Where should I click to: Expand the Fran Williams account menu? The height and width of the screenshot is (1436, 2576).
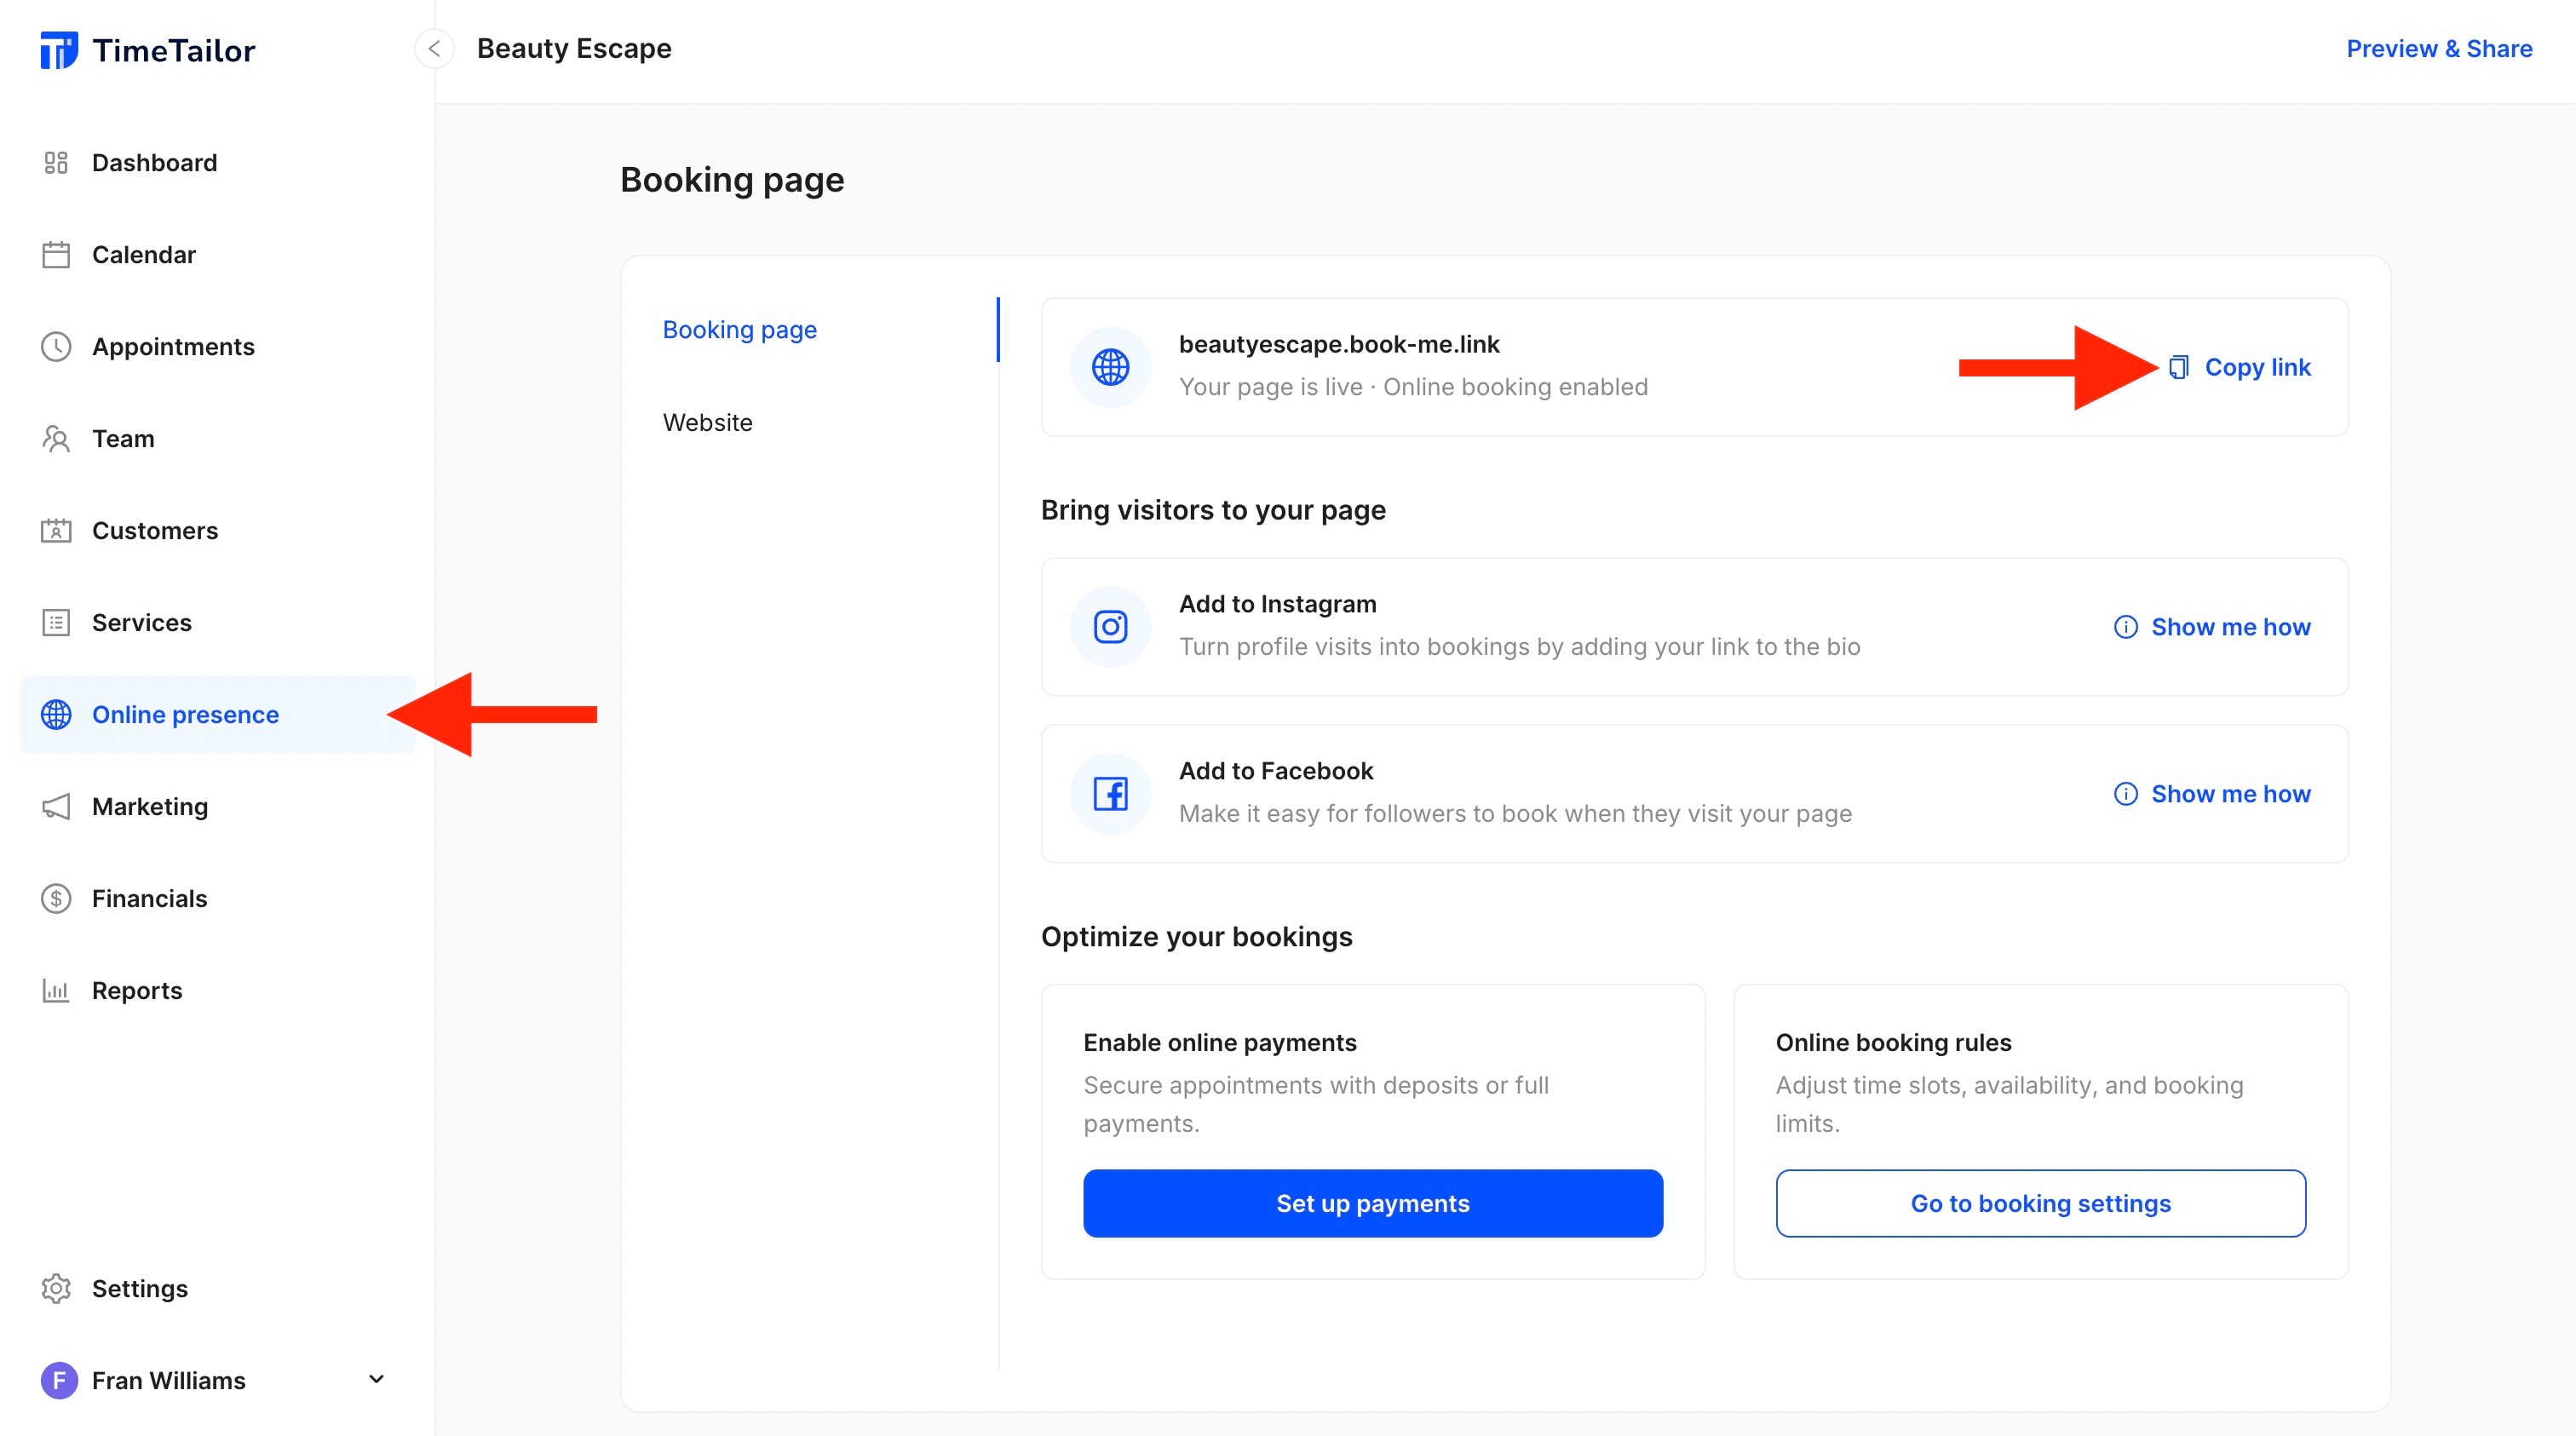(x=376, y=1380)
